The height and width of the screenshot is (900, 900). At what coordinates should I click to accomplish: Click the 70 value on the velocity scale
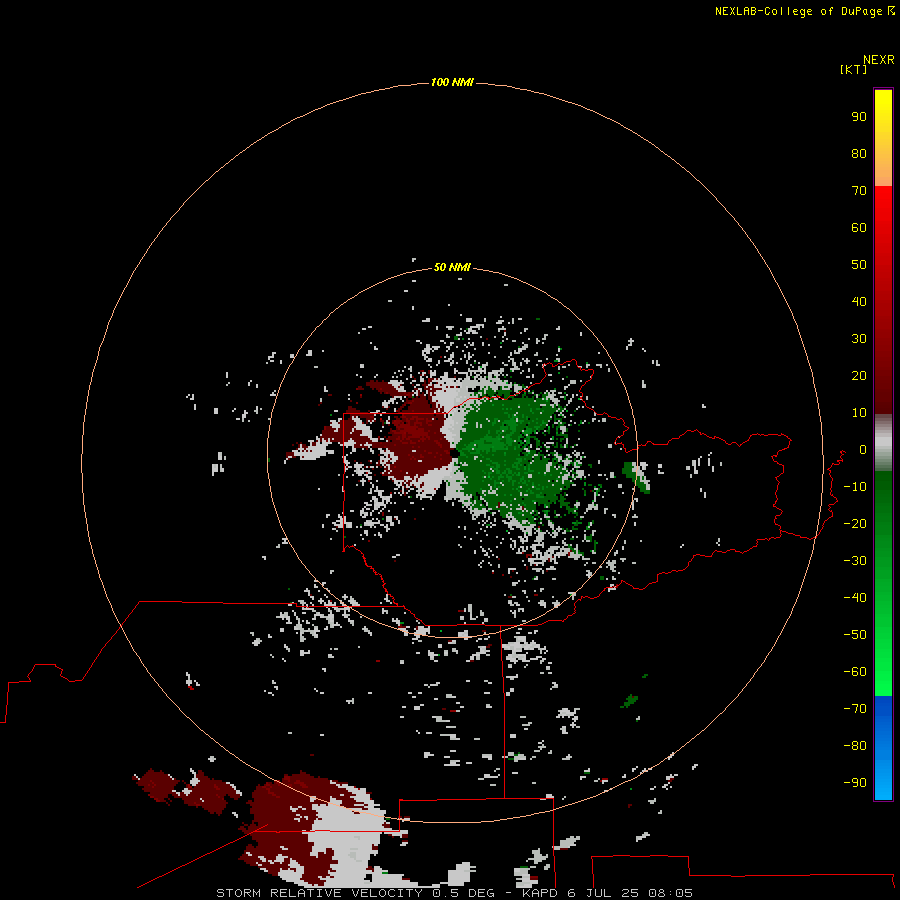point(859,191)
